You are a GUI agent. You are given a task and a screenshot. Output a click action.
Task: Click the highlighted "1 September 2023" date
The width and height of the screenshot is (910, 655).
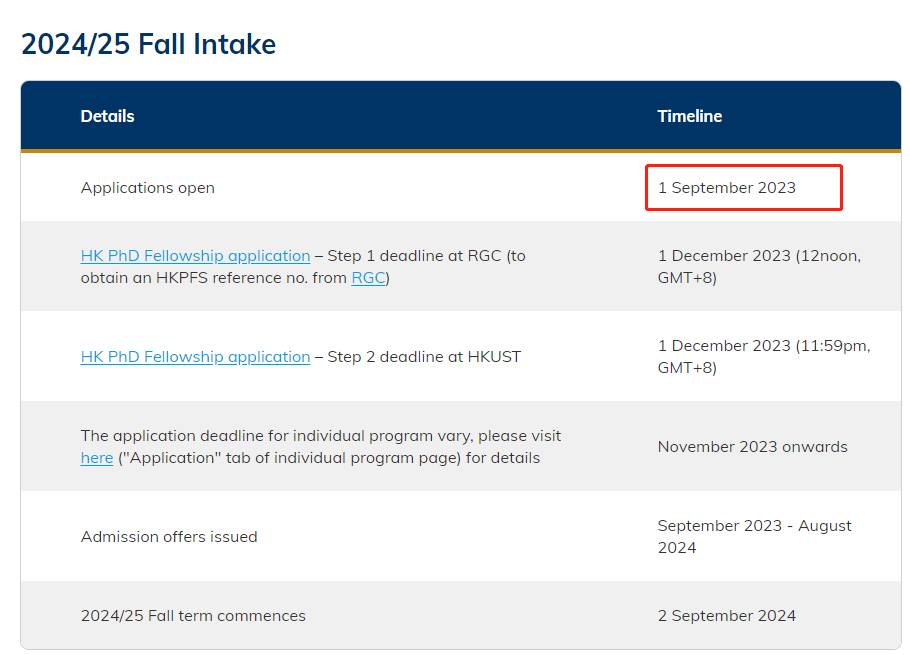(x=727, y=188)
